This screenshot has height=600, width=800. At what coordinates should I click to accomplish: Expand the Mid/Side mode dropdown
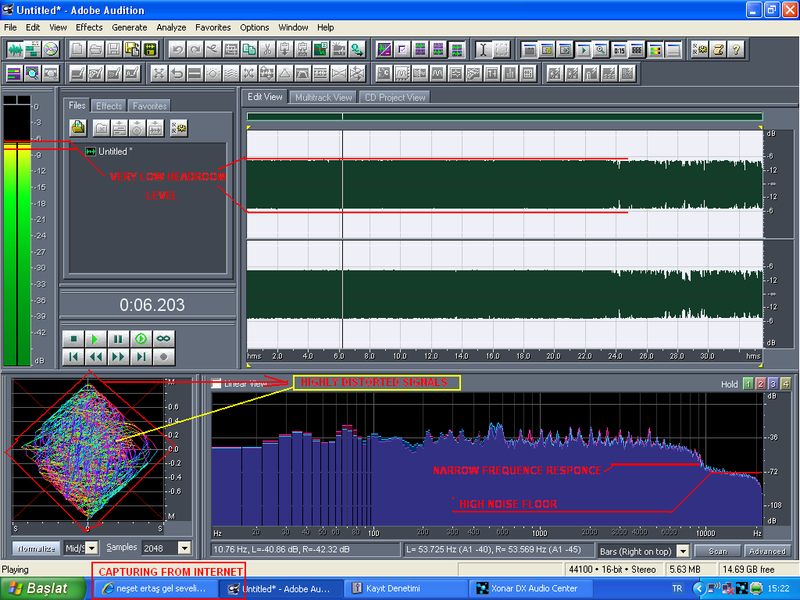[92, 548]
